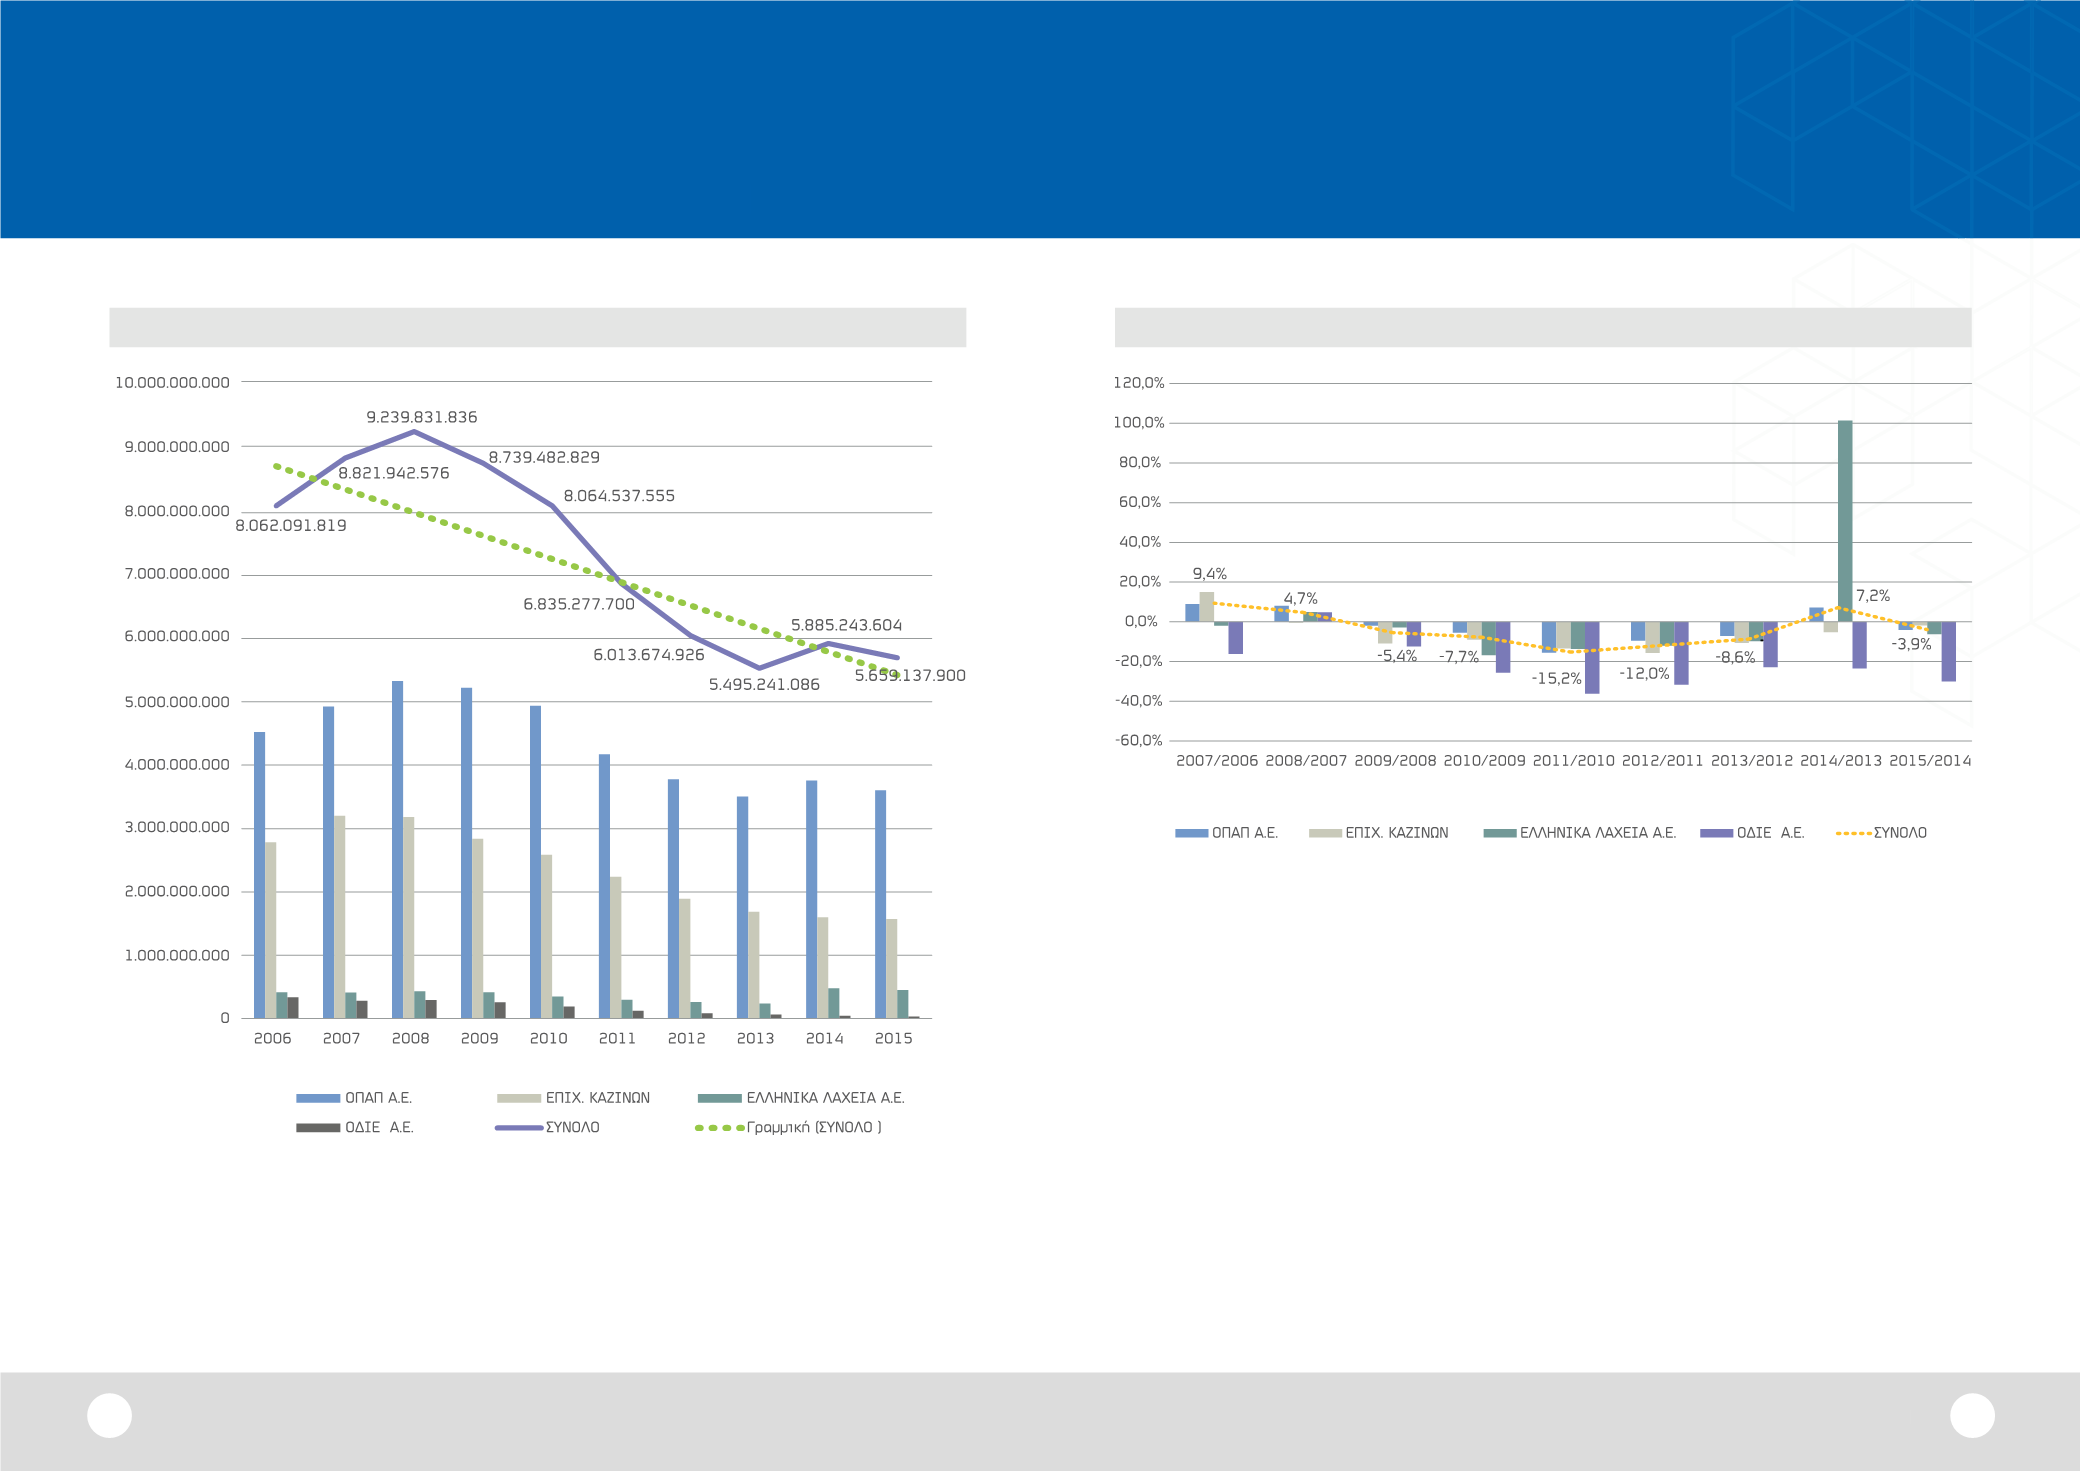
Task: Click the -5,4% data label
Action: coord(1397,656)
